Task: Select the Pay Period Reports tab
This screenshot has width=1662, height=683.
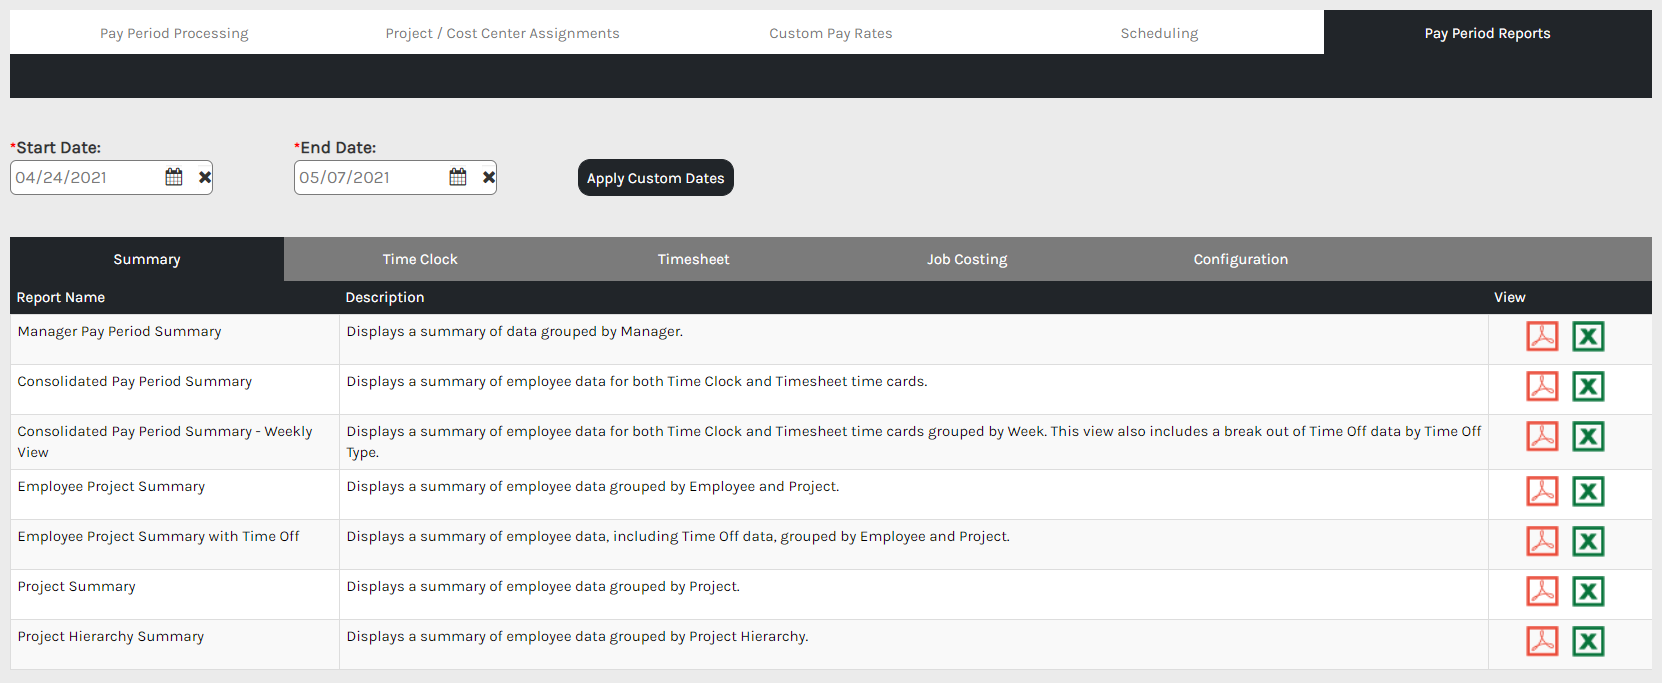Action: point(1488,33)
